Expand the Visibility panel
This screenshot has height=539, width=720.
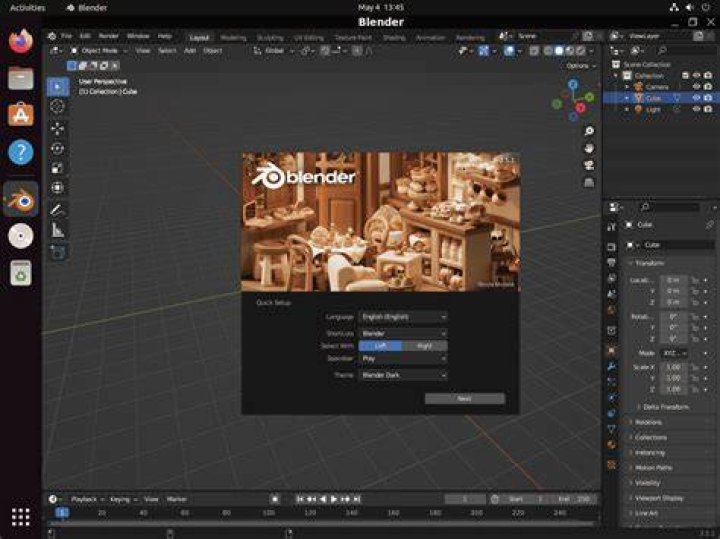(647, 483)
